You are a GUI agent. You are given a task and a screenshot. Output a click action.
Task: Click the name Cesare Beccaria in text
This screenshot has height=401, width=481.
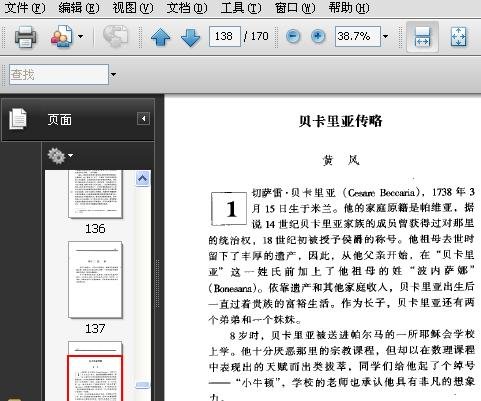381,193
